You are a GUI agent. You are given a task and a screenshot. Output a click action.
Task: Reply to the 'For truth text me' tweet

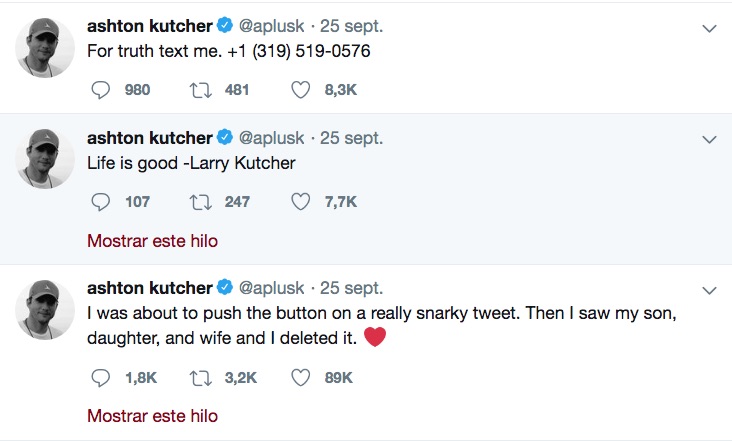click(100, 90)
